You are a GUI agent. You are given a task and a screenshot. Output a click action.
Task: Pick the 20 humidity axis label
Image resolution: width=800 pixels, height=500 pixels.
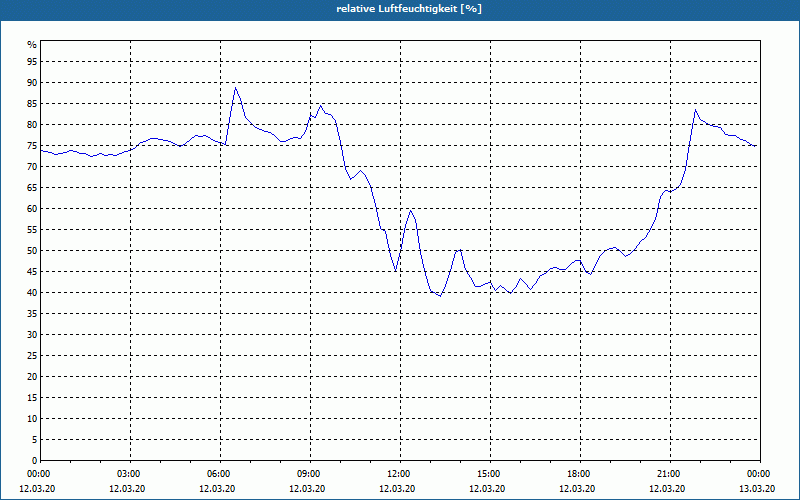(32, 377)
